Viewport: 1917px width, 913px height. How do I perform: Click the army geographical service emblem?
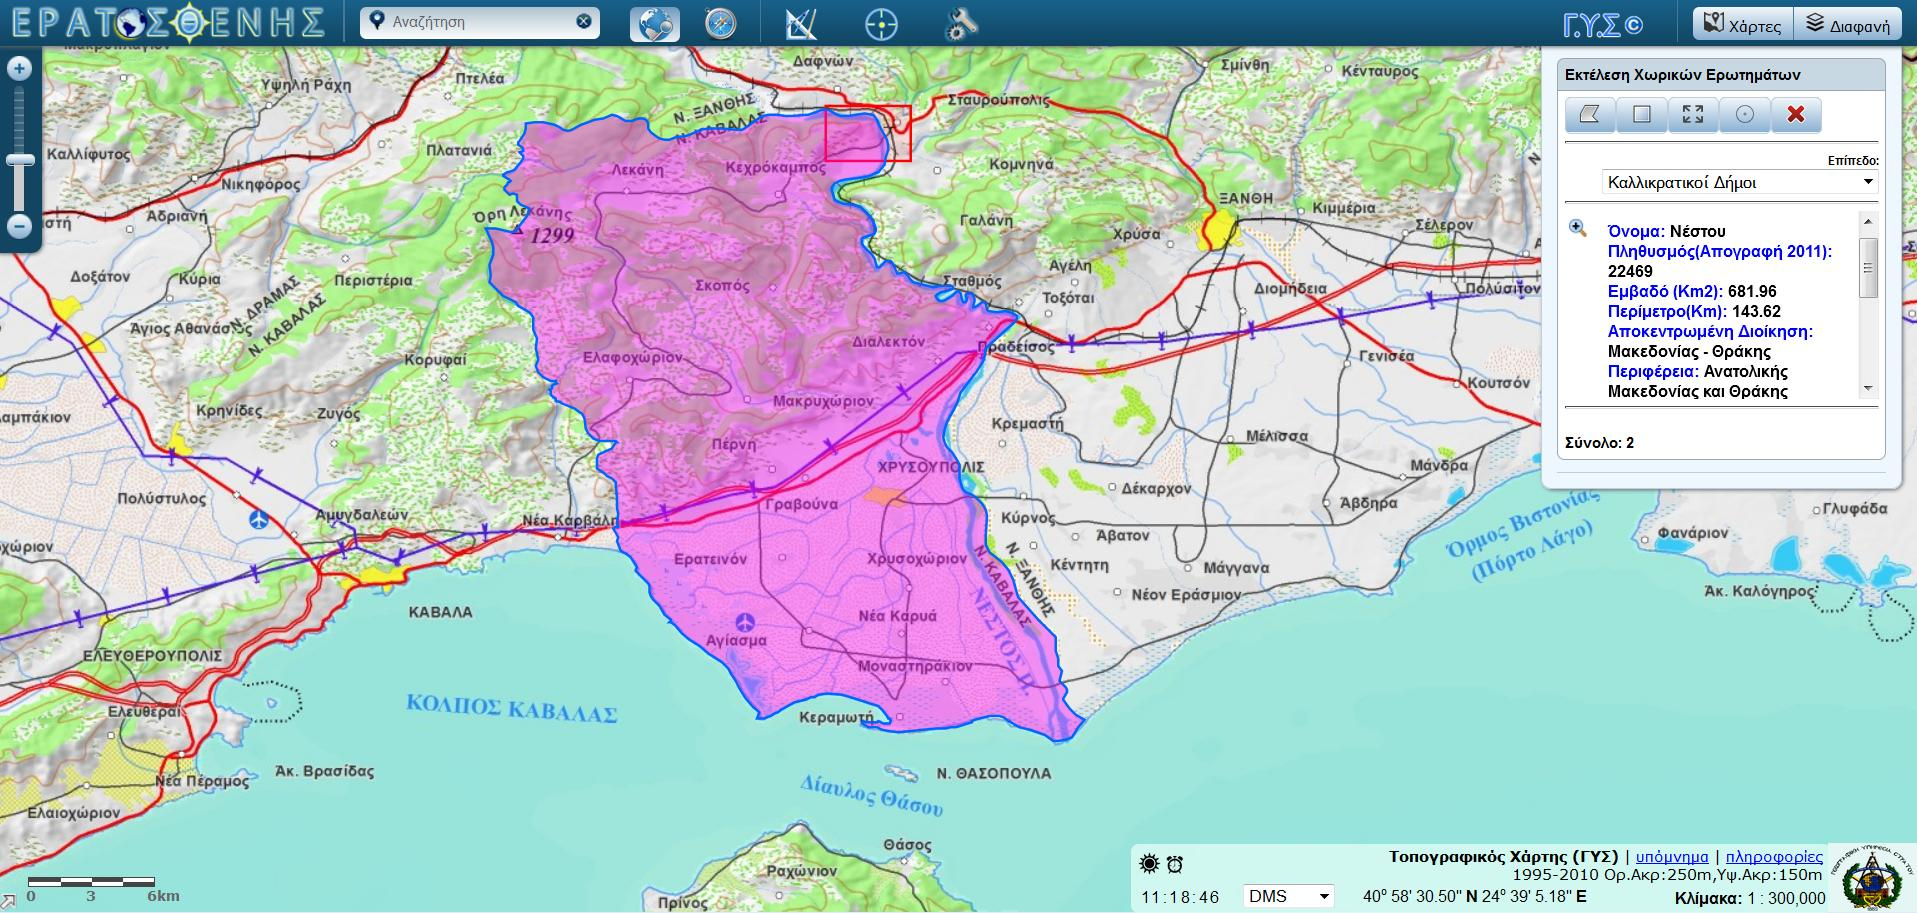point(1871,877)
